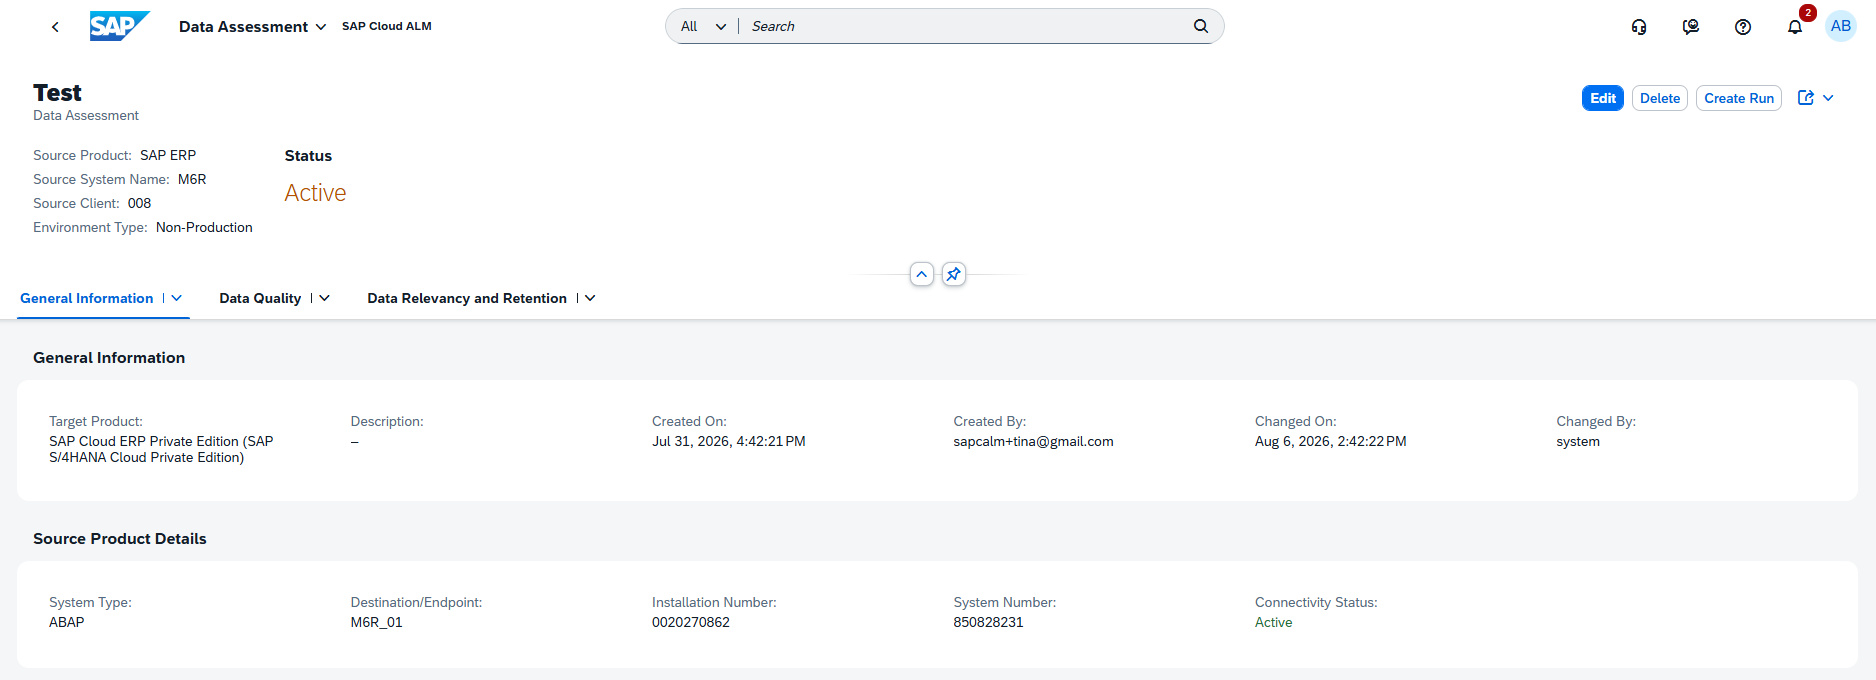Click the System Type value ABAP

tap(67, 622)
